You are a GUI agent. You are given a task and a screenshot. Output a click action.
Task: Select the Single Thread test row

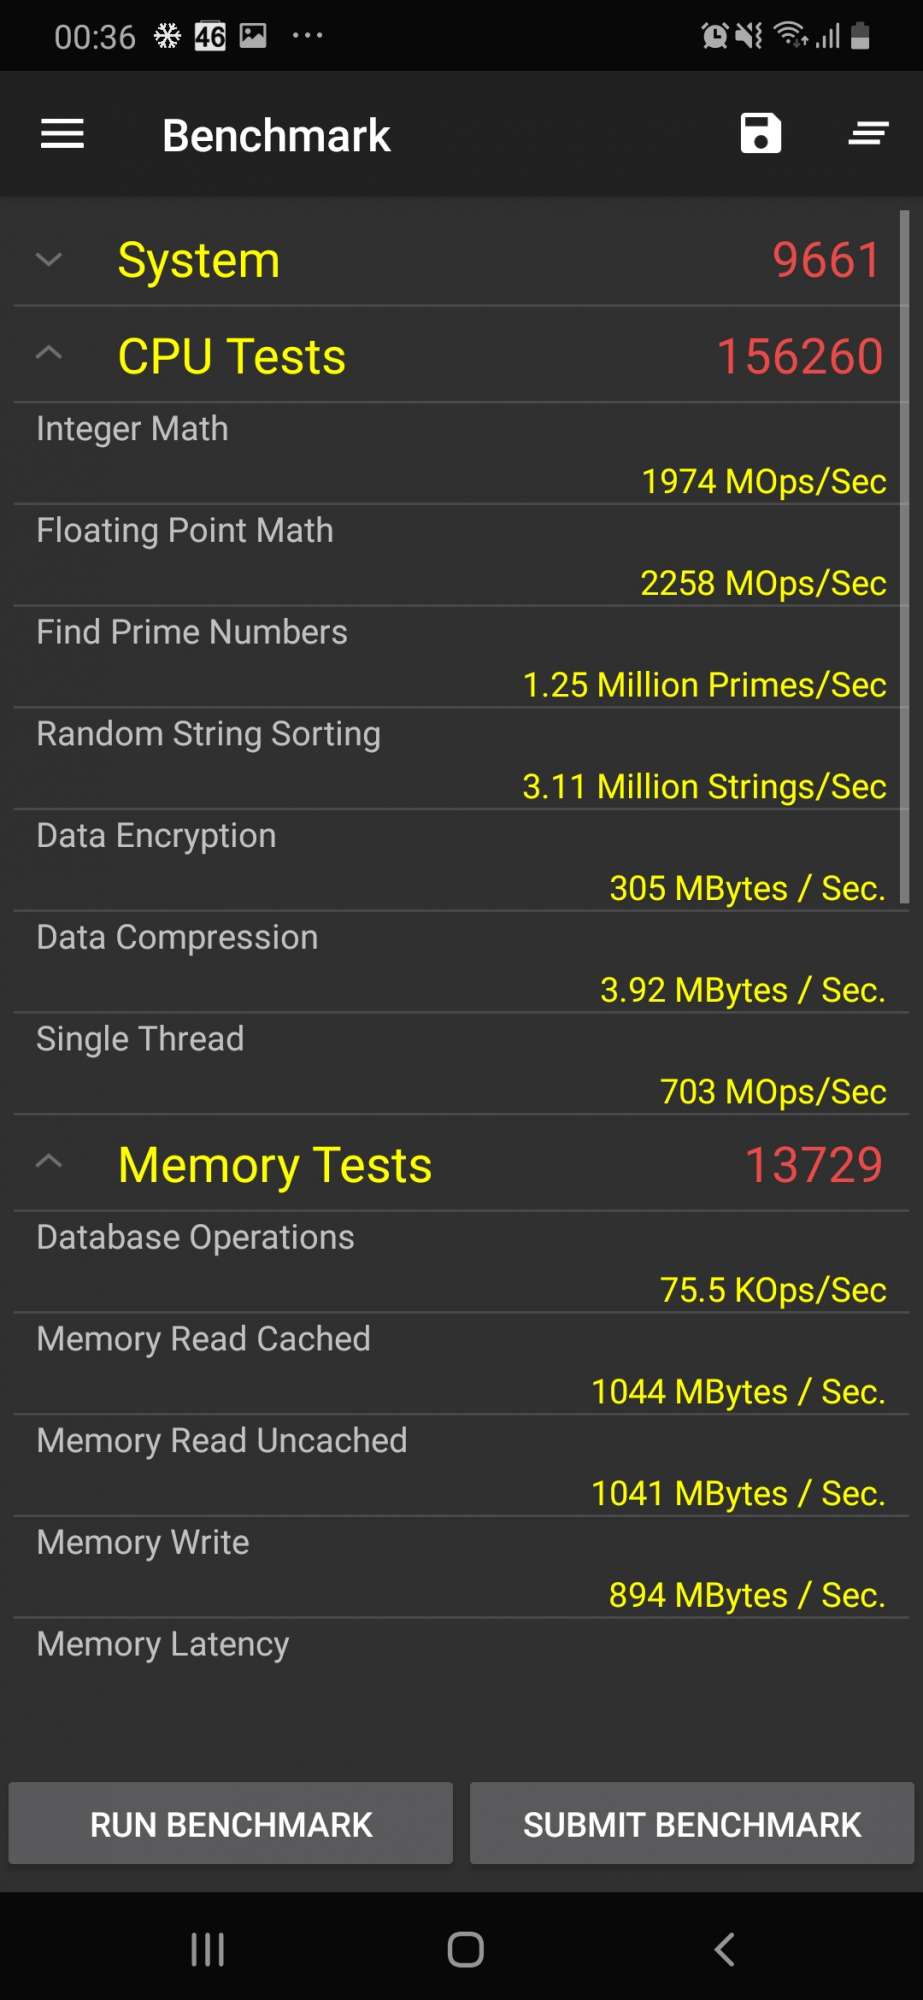coord(460,1064)
